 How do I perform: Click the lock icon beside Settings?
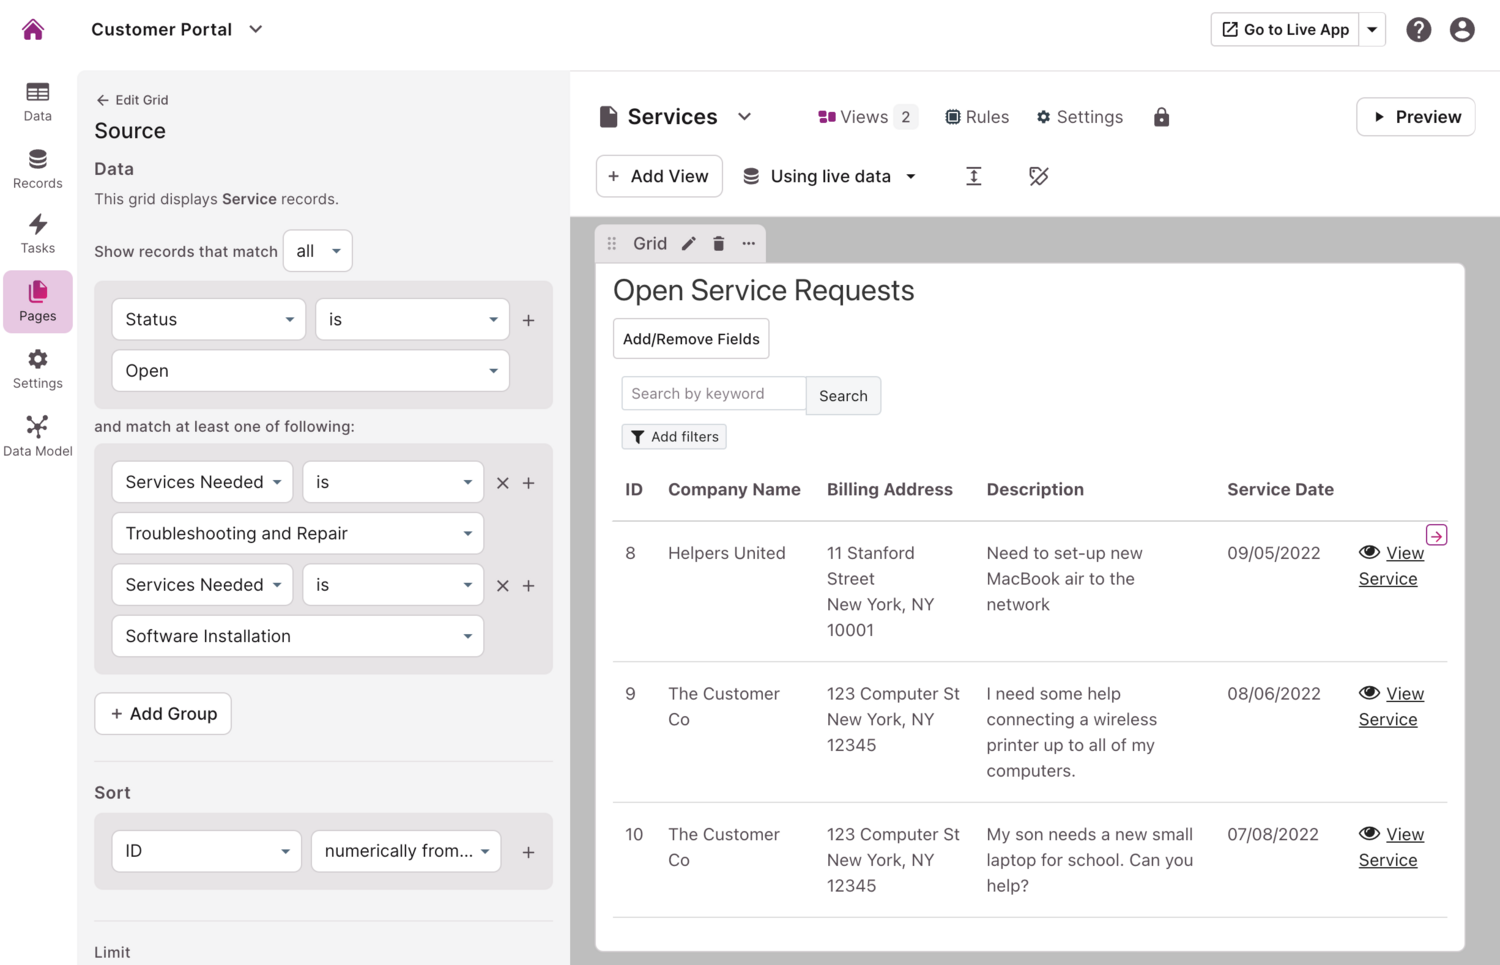click(x=1161, y=117)
